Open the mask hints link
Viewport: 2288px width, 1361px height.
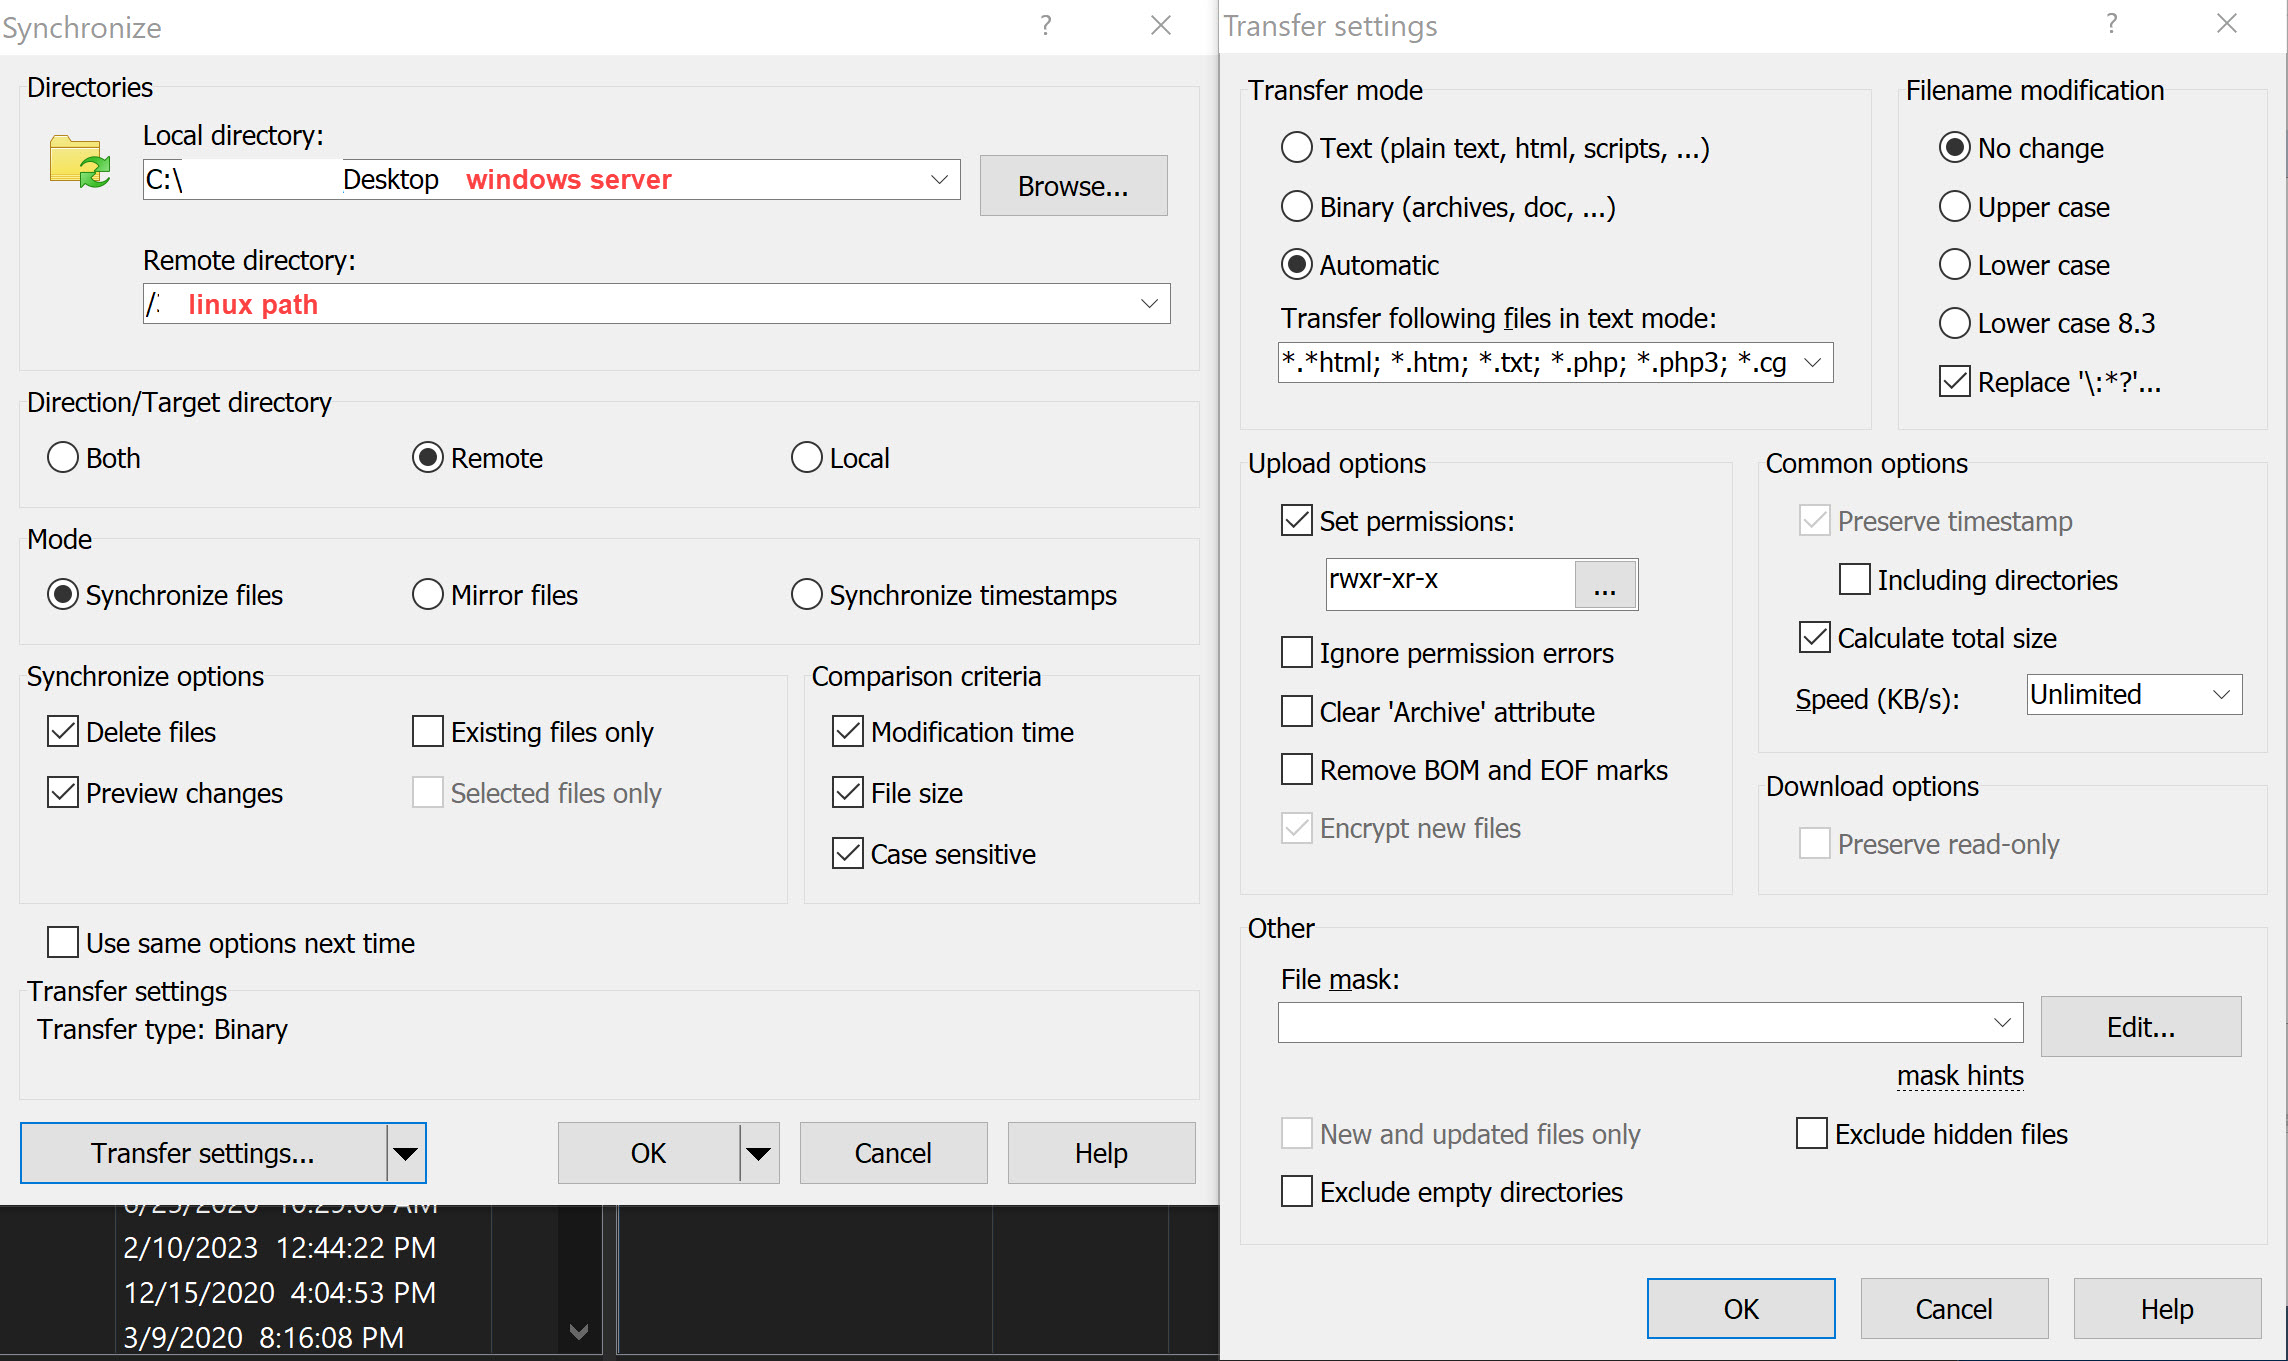click(x=1960, y=1076)
